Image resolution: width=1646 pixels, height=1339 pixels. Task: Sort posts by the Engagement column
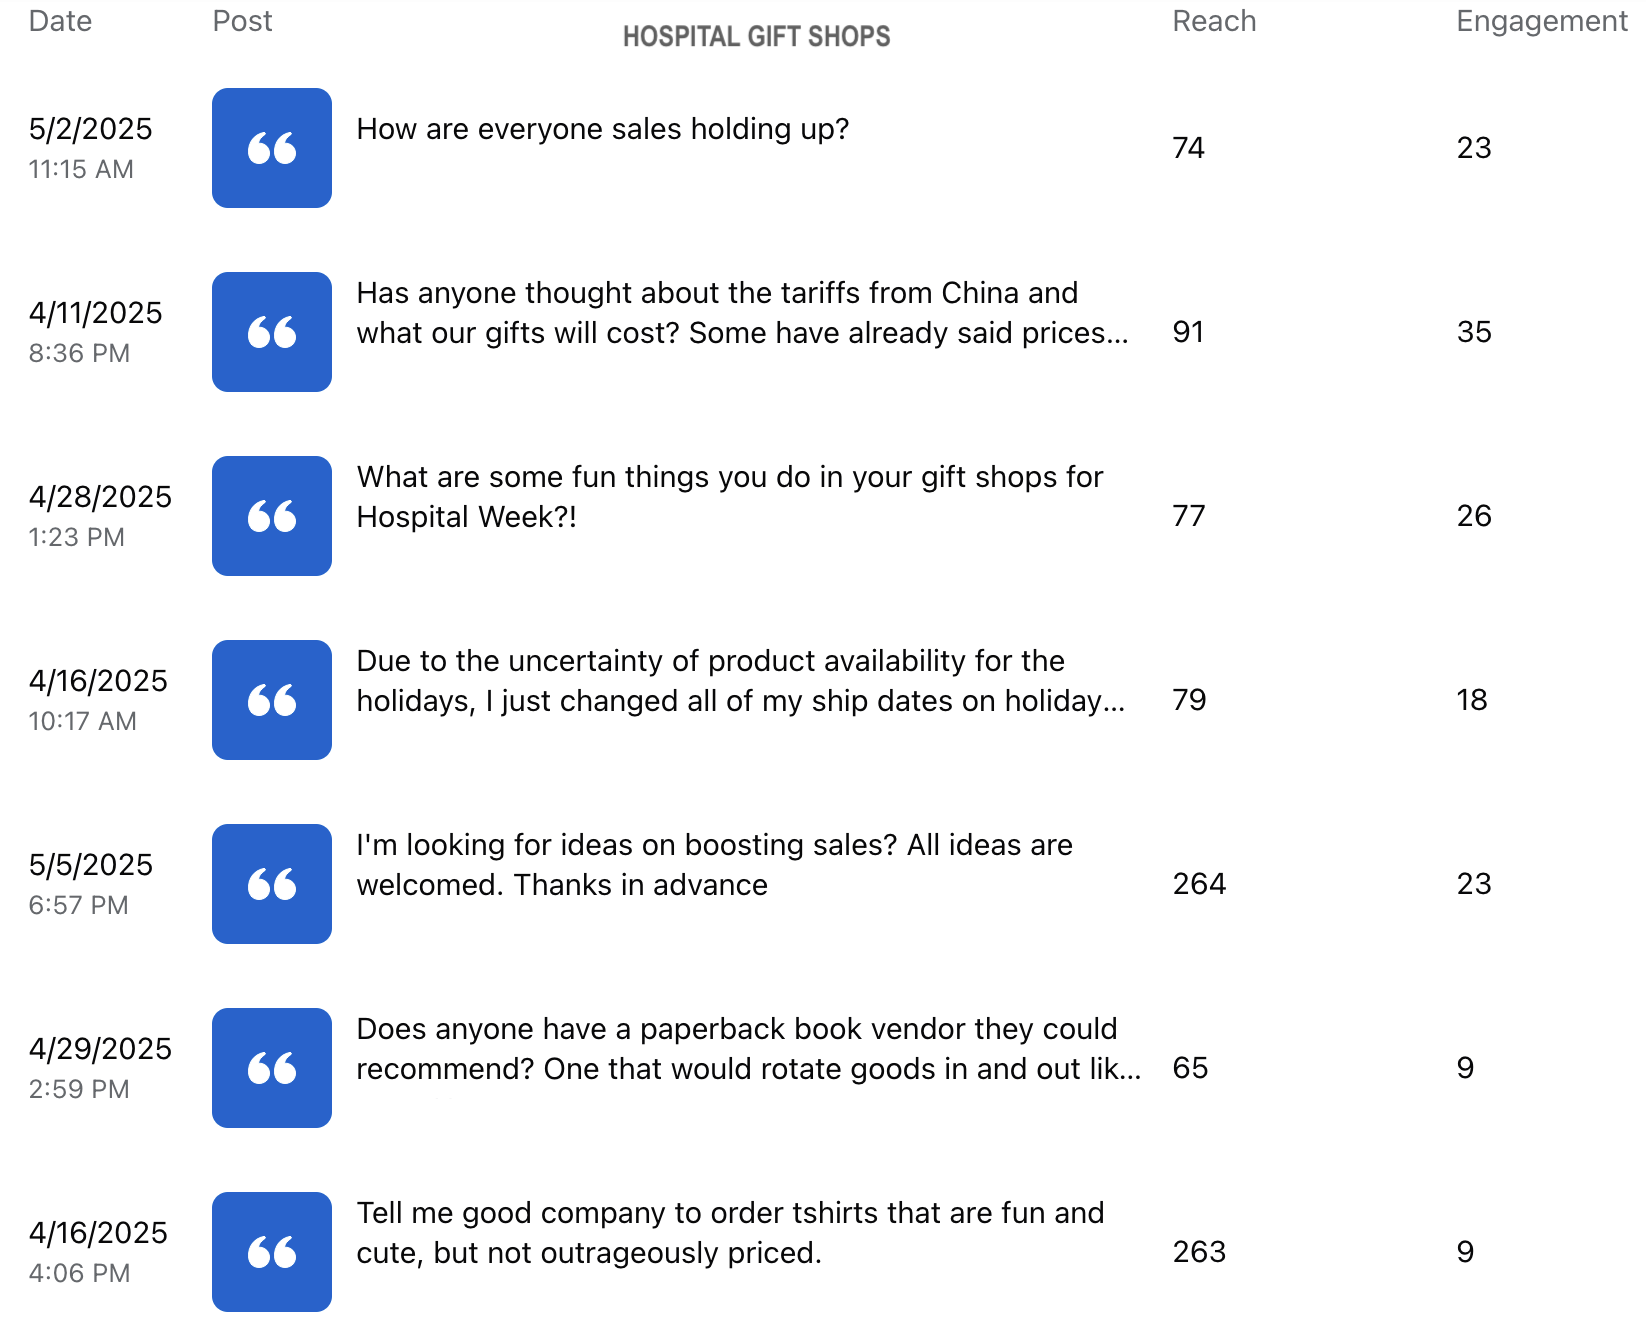point(1541,21)
